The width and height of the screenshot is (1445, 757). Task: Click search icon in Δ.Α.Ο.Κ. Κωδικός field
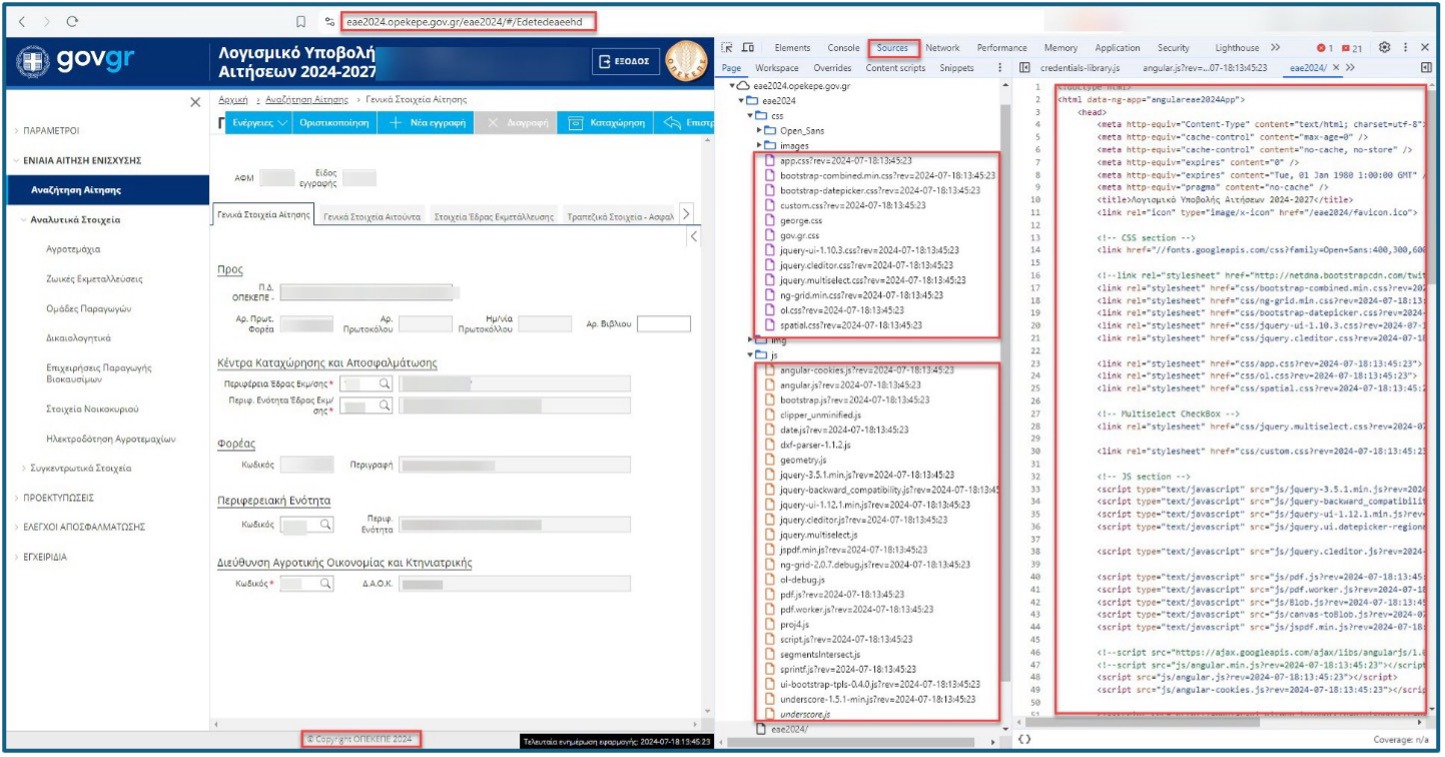click(x=324, y=583)
